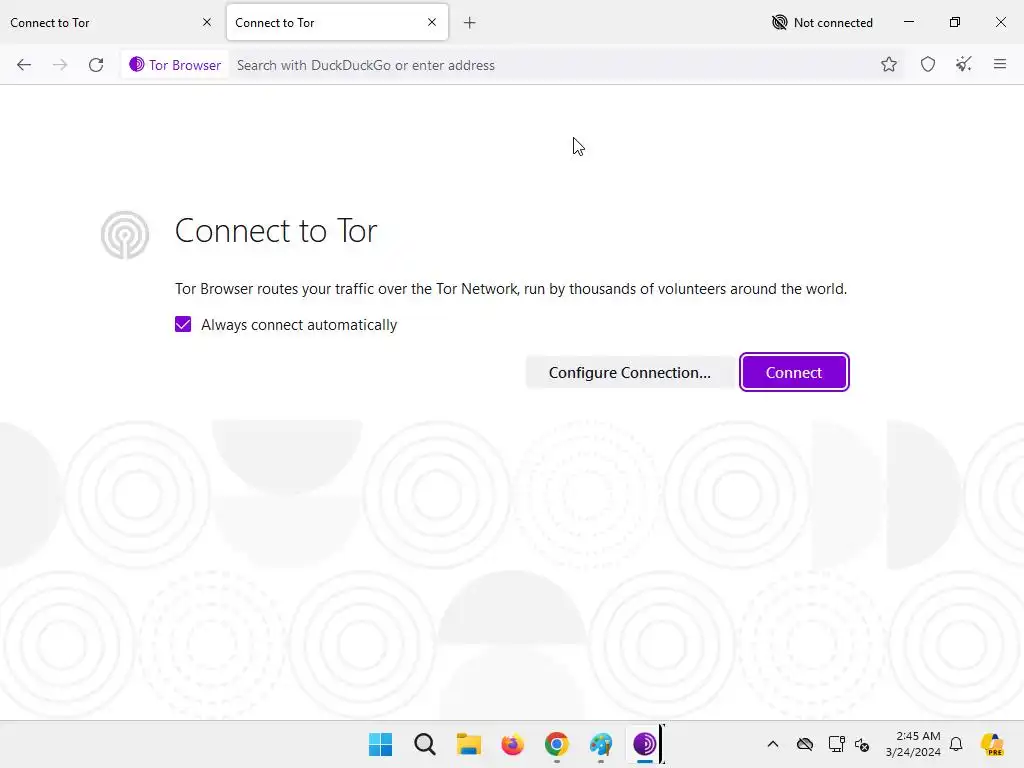
Task: Click the PRE preview icon in the taskbar corner
Action: [x=993, y=744]
